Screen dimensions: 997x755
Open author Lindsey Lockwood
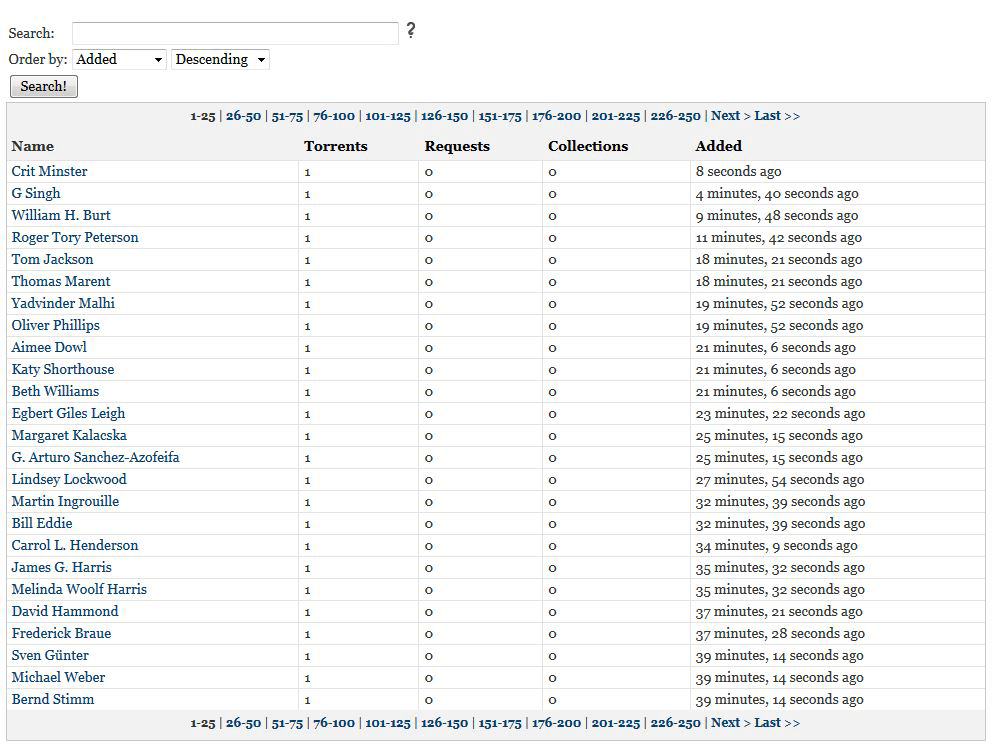tap(69, 480)
